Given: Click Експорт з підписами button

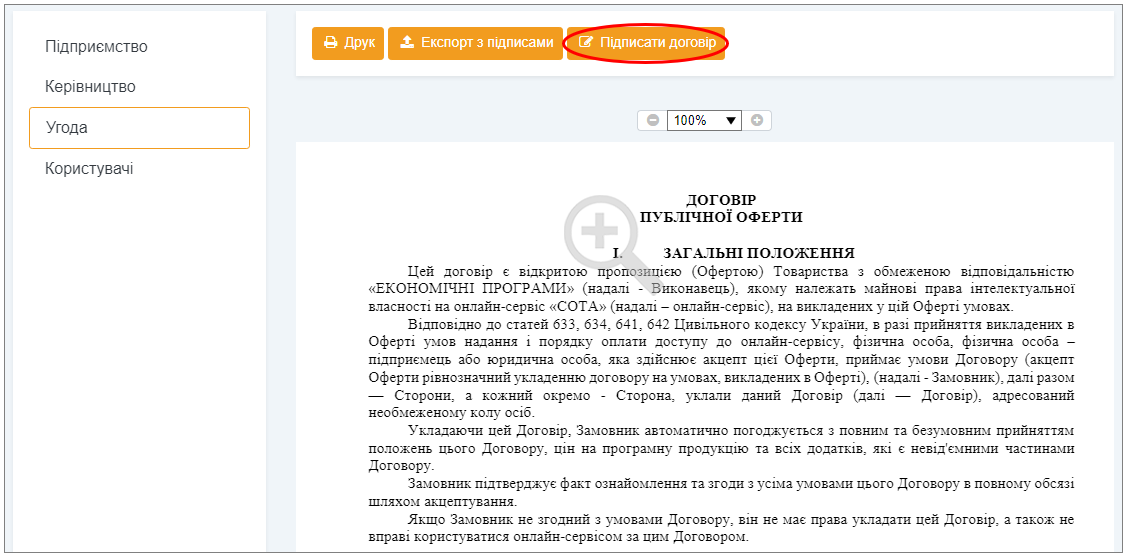Looking at the screenshot, I should pos(475,43).
